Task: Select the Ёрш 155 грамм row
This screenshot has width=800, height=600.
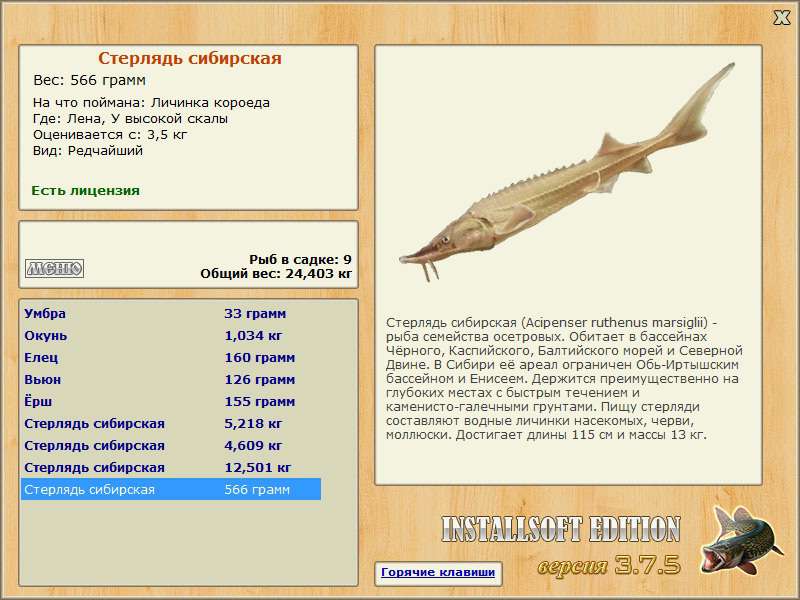Action: 171,401
